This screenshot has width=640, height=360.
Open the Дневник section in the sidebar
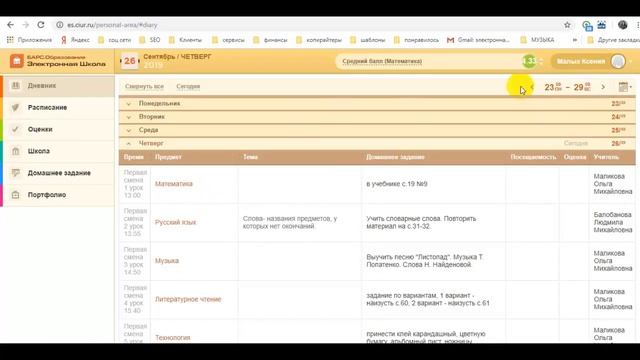click(x=59, y=86)
